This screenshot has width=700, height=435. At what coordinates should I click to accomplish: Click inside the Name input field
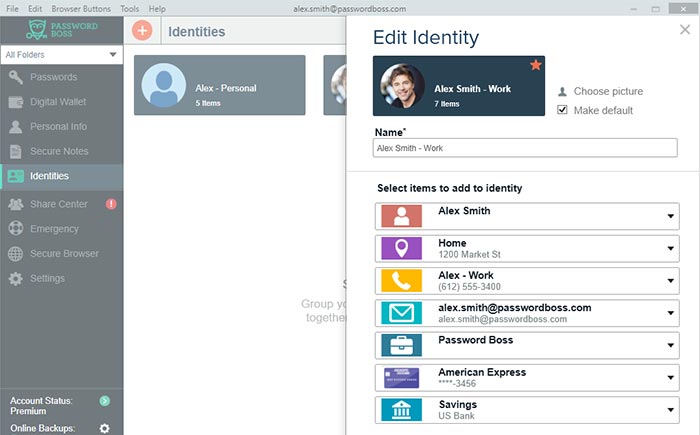pyautogui.click(x=525, y=148)
